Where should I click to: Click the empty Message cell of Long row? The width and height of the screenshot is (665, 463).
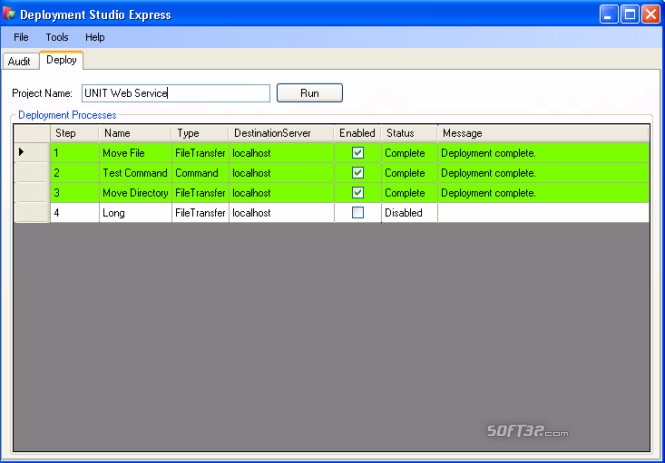click(543, 212)
